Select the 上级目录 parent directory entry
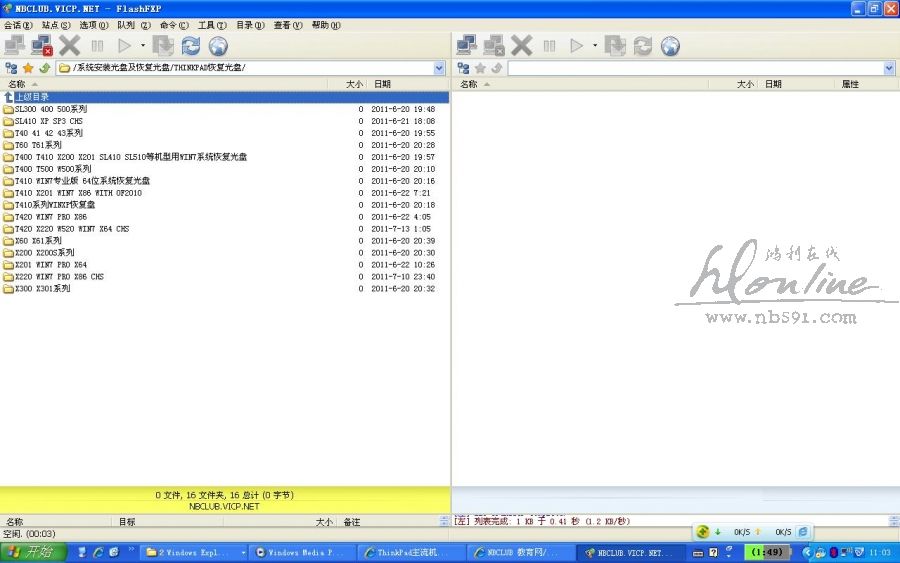The width and height of the screenshot is (900, 563). [31, 97]
